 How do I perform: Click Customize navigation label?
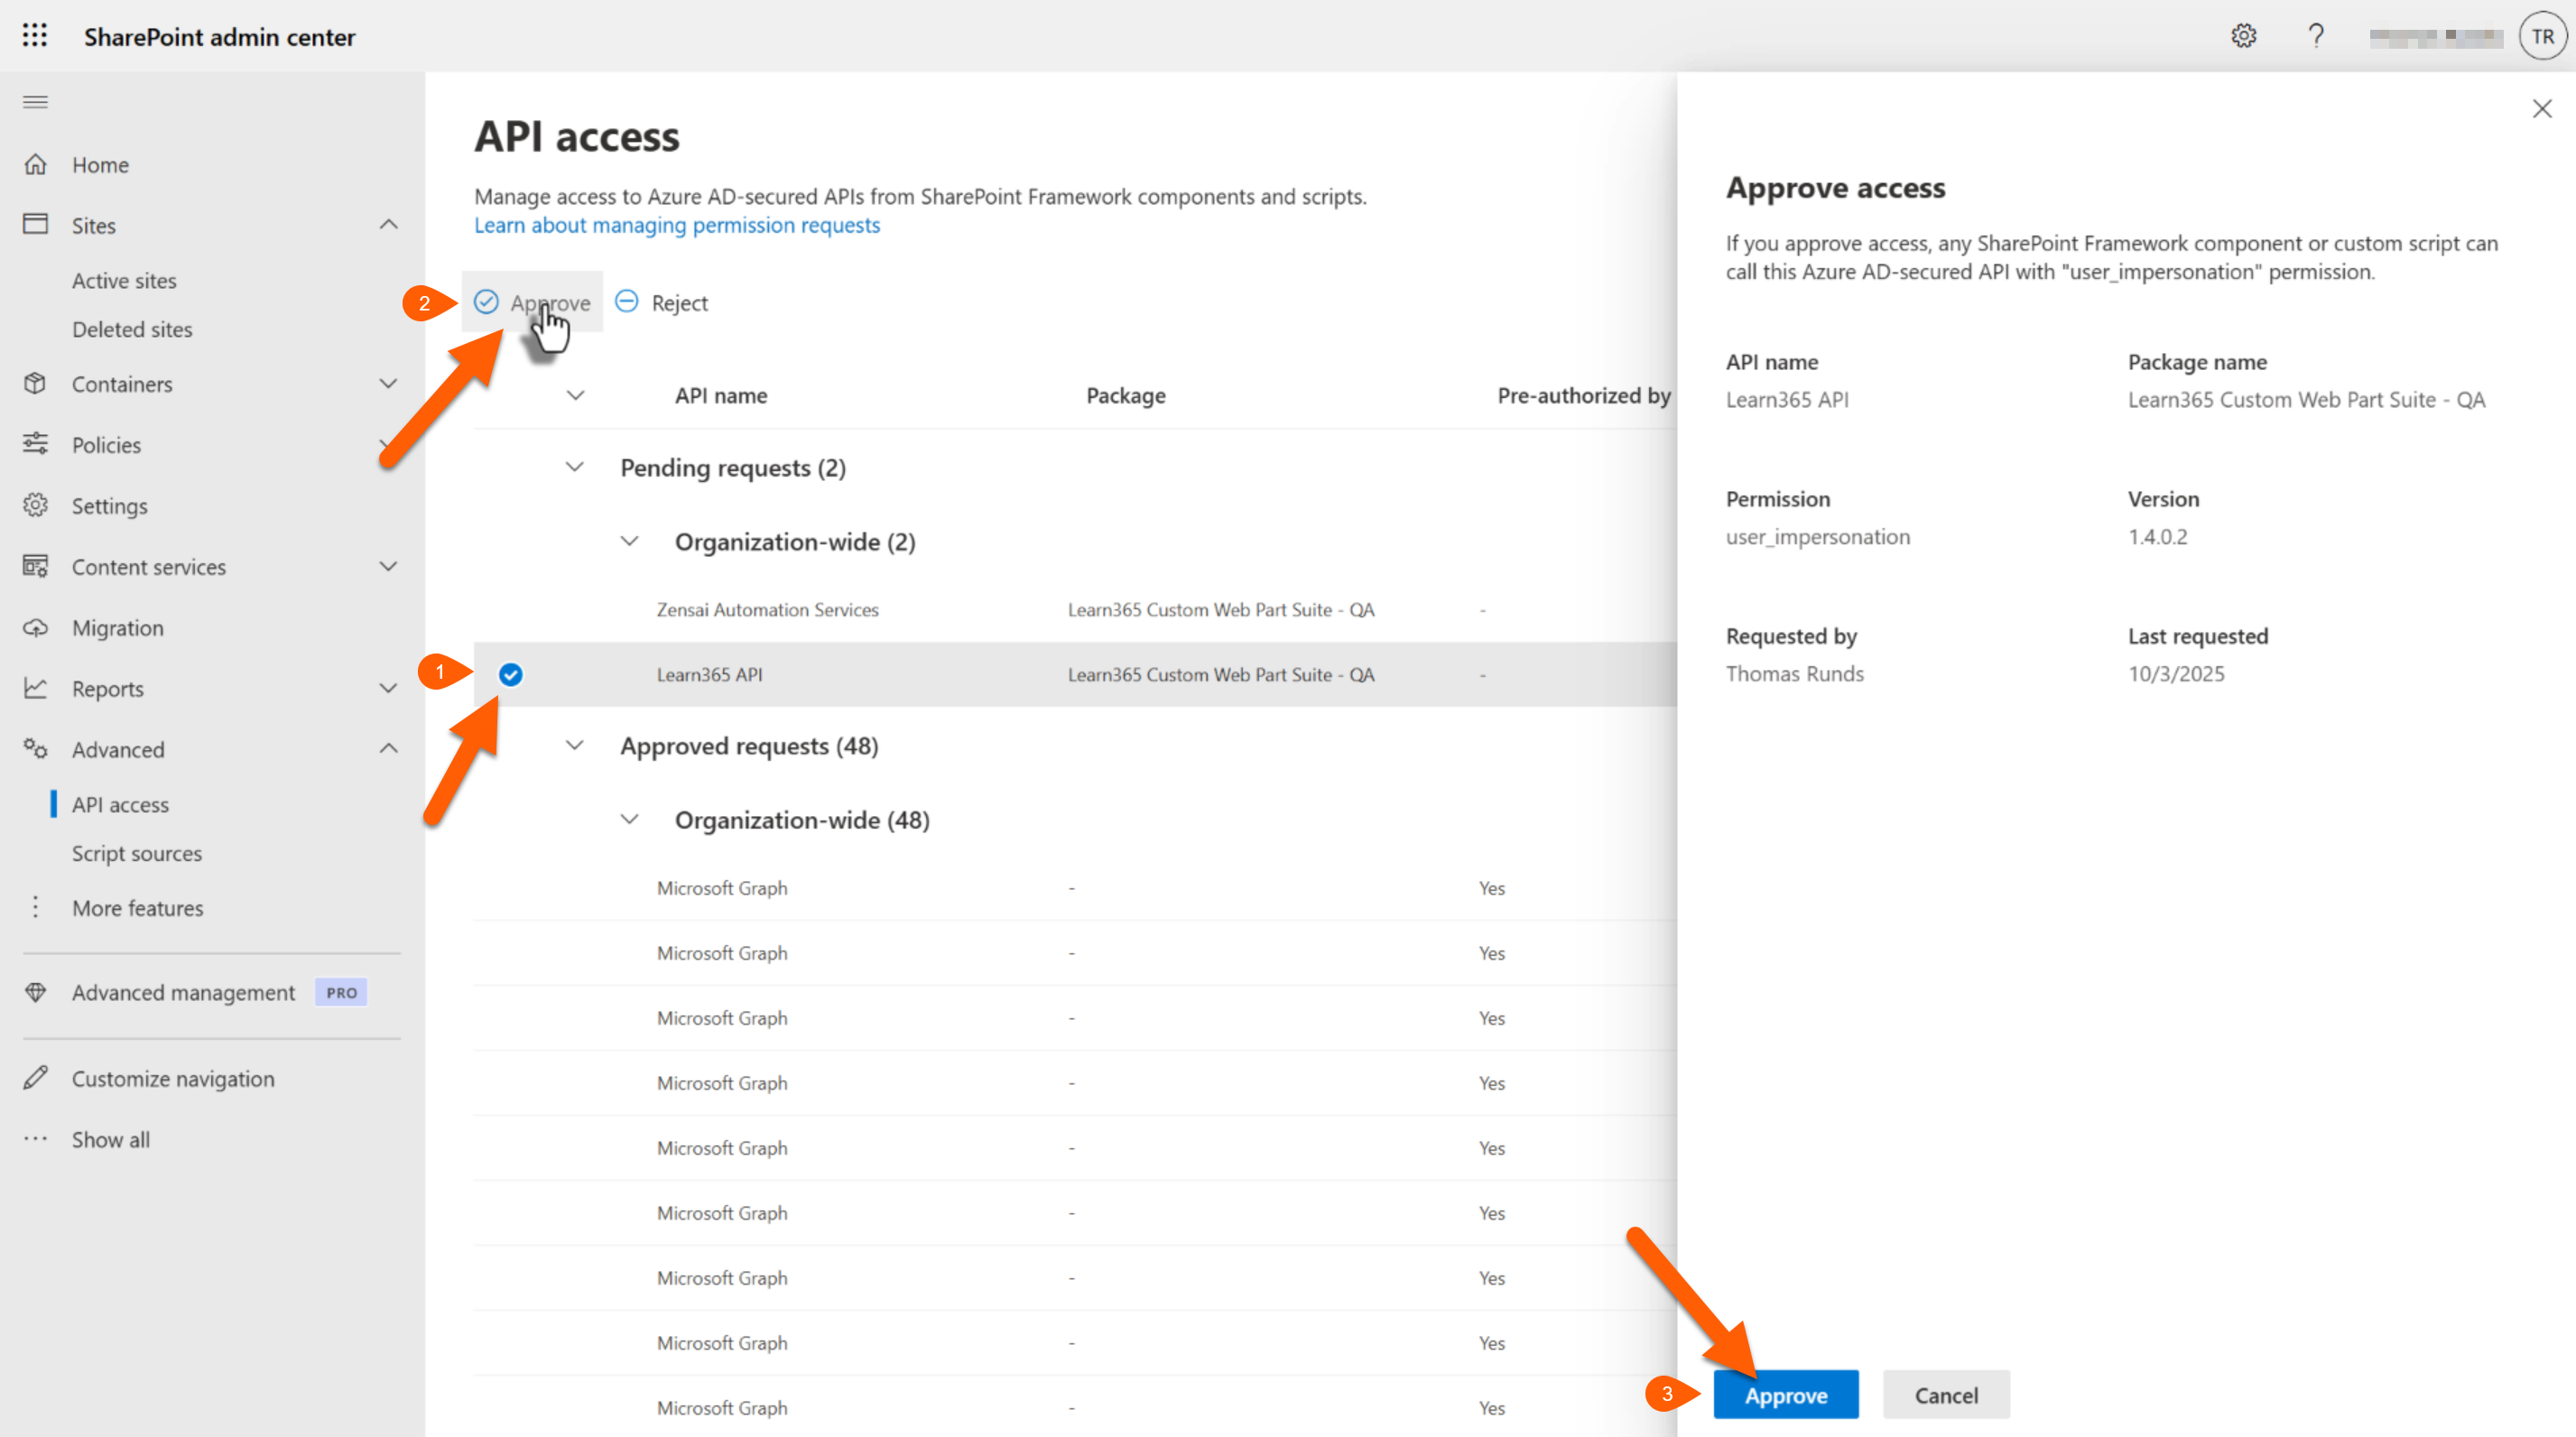click(x=173, y=1079)
